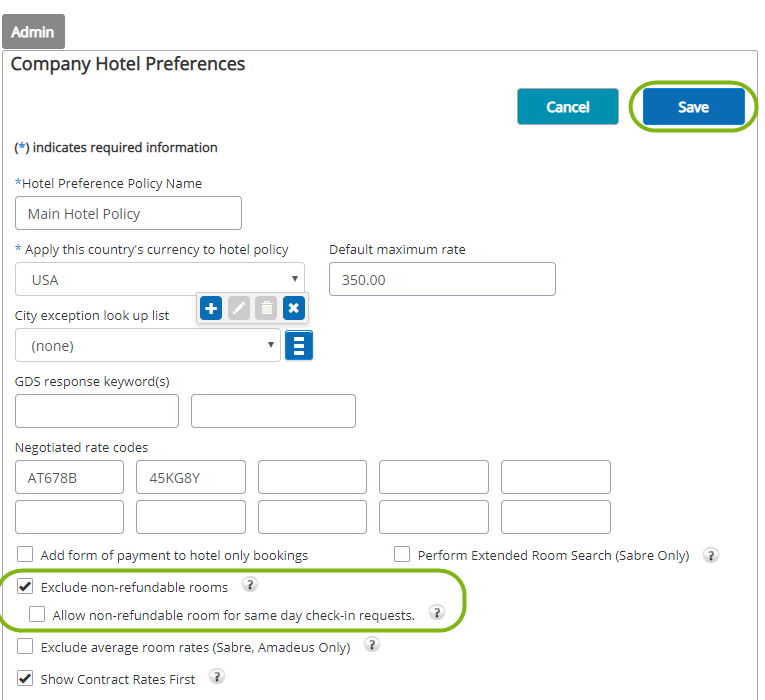Open help for Exclude average room rates

(x=372, y=645)
